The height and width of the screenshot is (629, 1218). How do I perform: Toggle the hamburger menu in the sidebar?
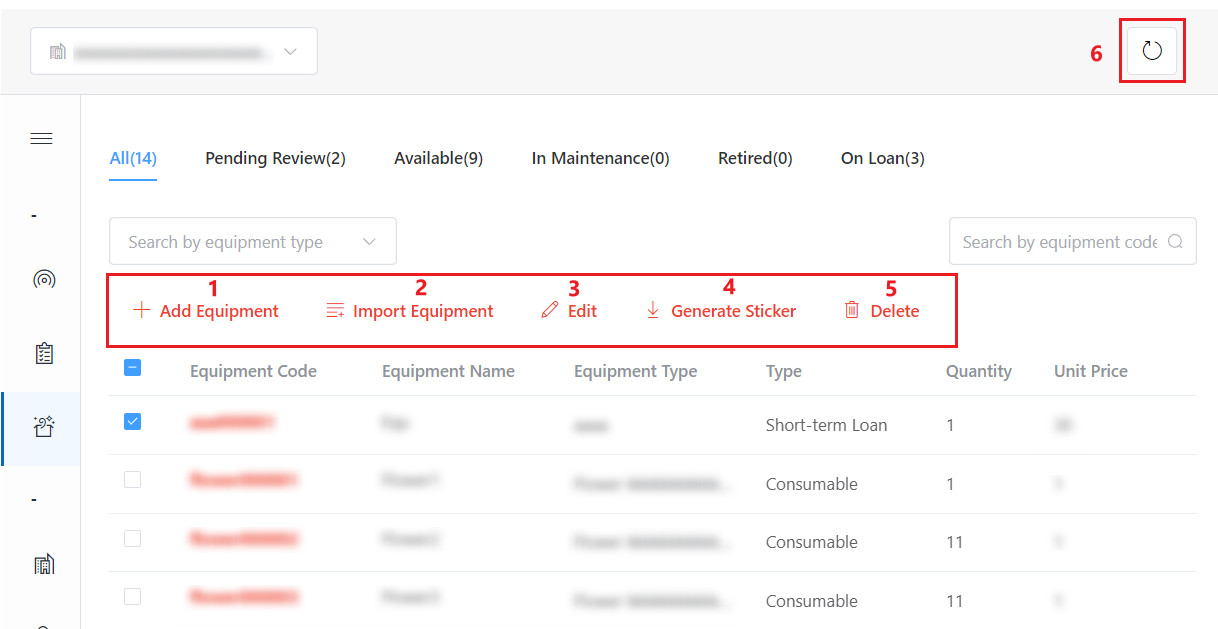(42, 139)
